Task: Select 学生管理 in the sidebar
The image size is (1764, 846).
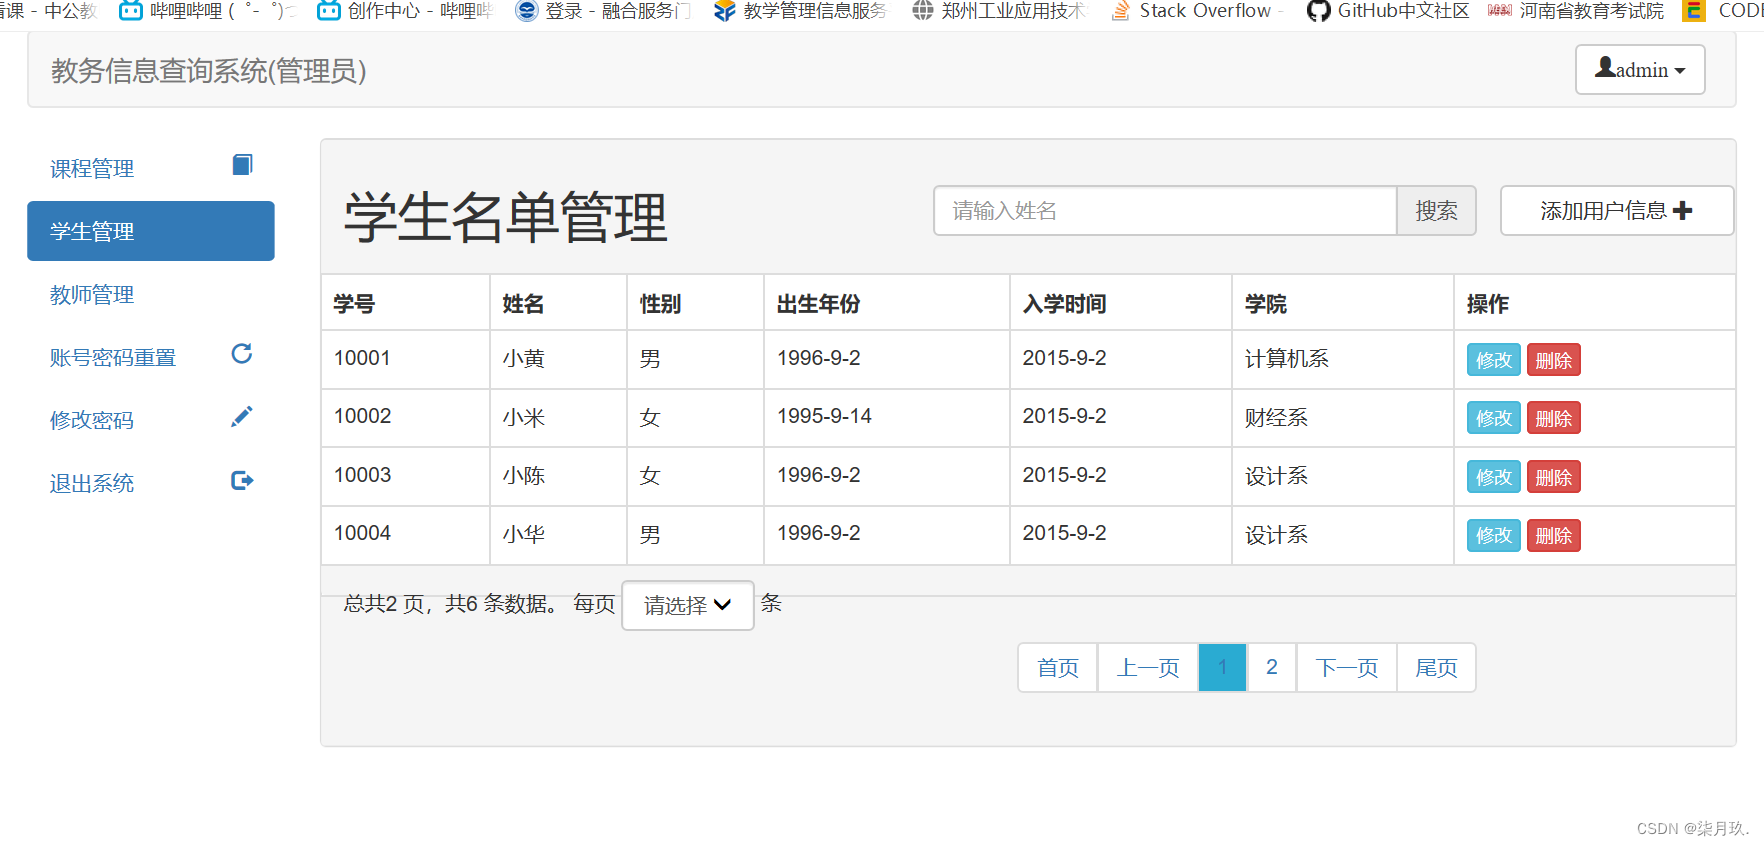Action: point(151,231)
